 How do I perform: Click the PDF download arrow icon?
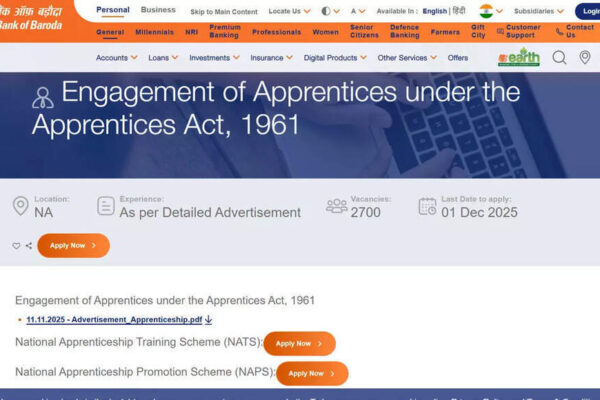point(209,319)
